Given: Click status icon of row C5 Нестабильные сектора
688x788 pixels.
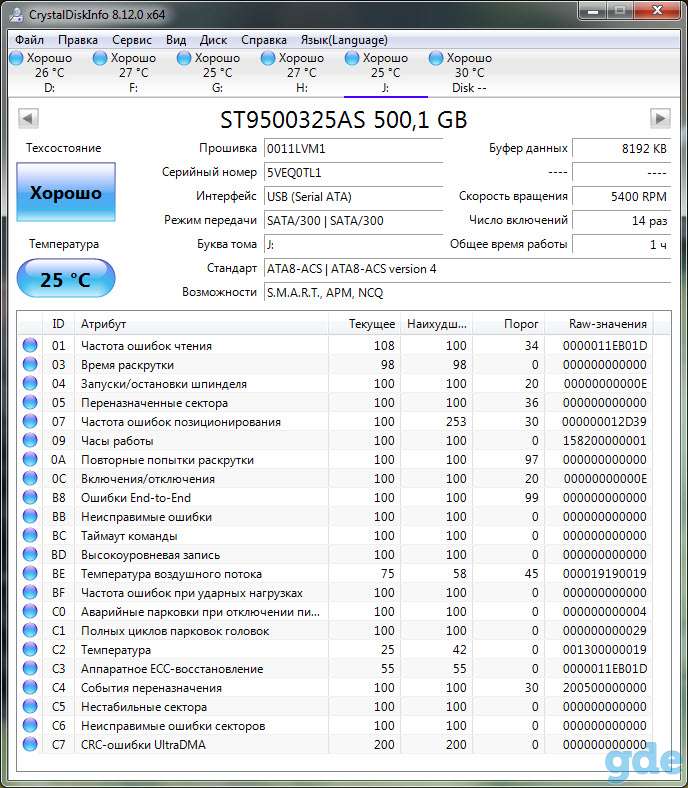Looking at the screenshot, I should click(x=30, y=706).
